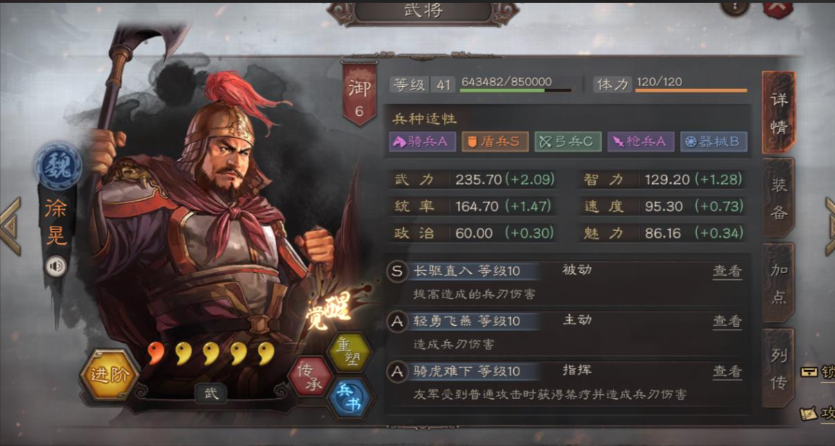This screenshot has width=835, height=446.
Task: Click the 御 6 red banner badge
Action: coord(359,94)
